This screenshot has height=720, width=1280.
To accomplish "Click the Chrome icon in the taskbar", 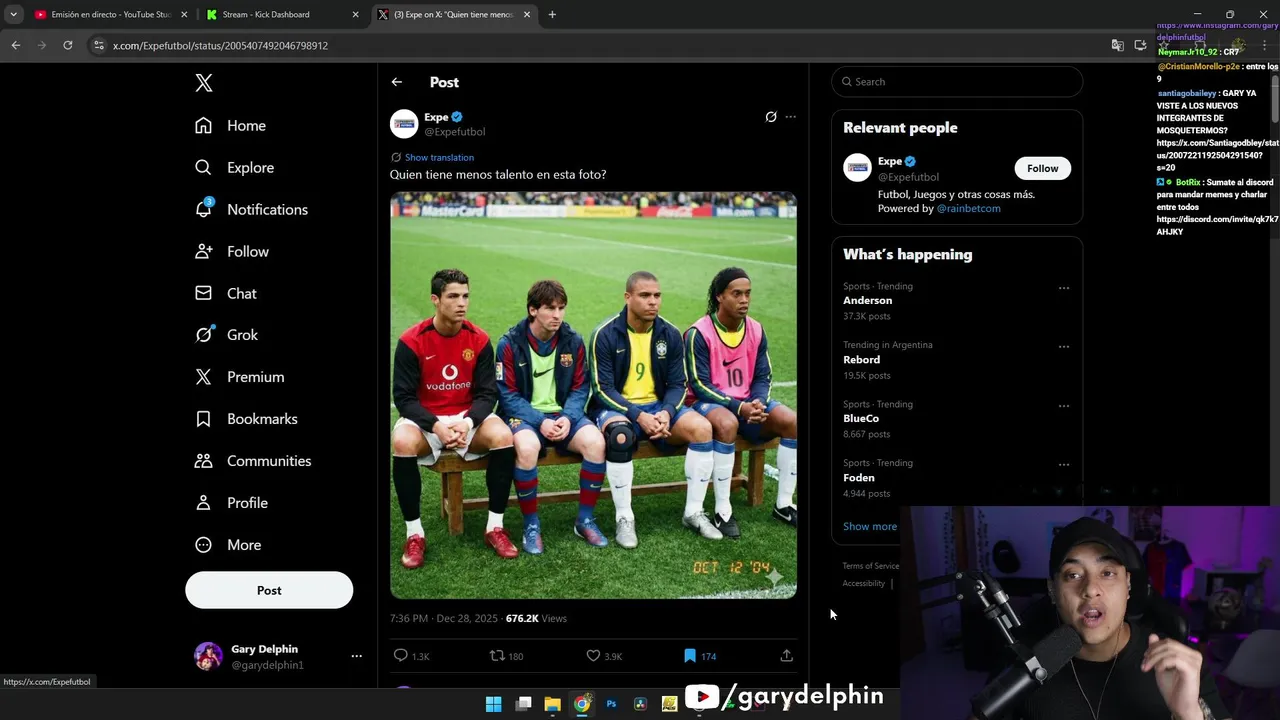I will [x=582, y=704].
